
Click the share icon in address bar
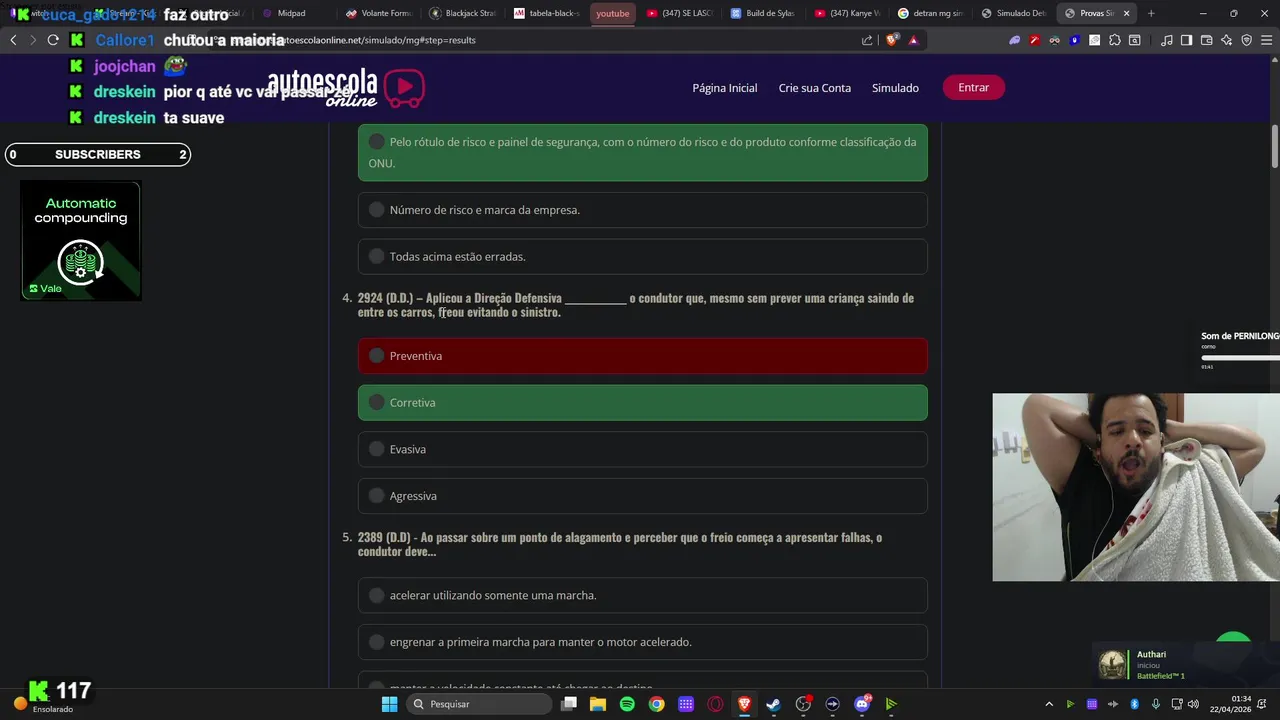pyautogui.click(x=867, y=40)
